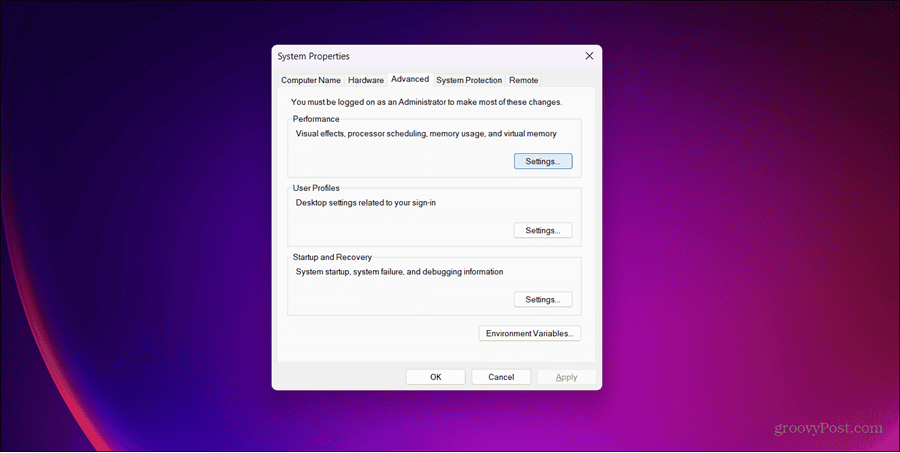This screenshot has width=900, height=453.
Task: Open User Profiles Settings button
Action: [x=543, y=230]
